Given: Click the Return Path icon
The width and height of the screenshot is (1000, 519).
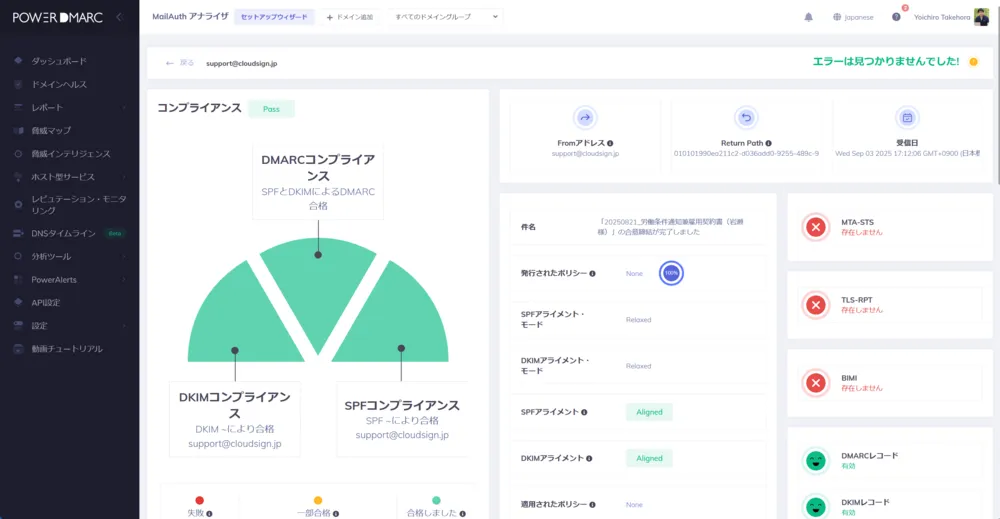Looking at the screenshot, I should (x=746, y=118).
